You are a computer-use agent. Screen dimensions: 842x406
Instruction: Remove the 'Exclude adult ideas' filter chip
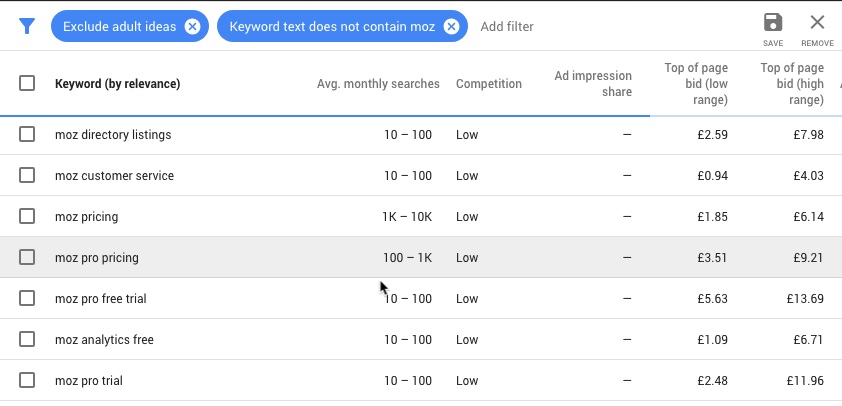192,26
